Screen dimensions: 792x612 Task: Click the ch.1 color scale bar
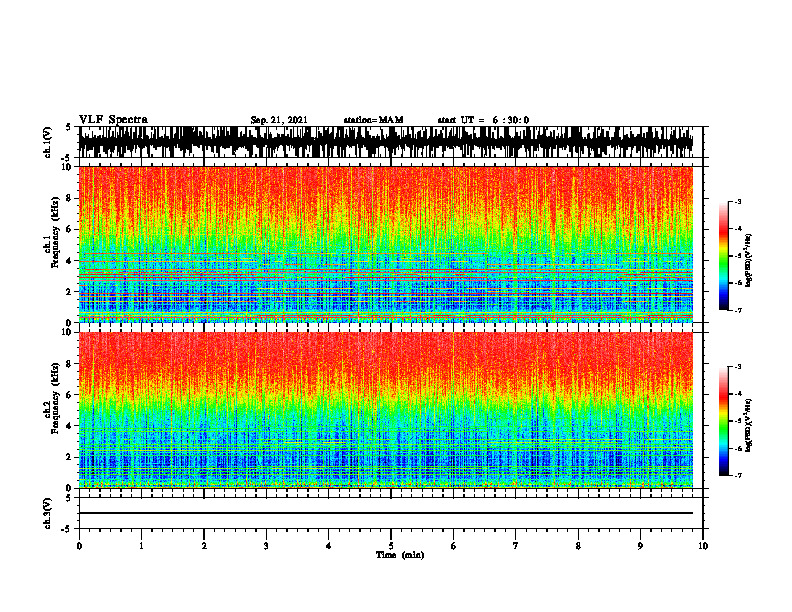723,256
